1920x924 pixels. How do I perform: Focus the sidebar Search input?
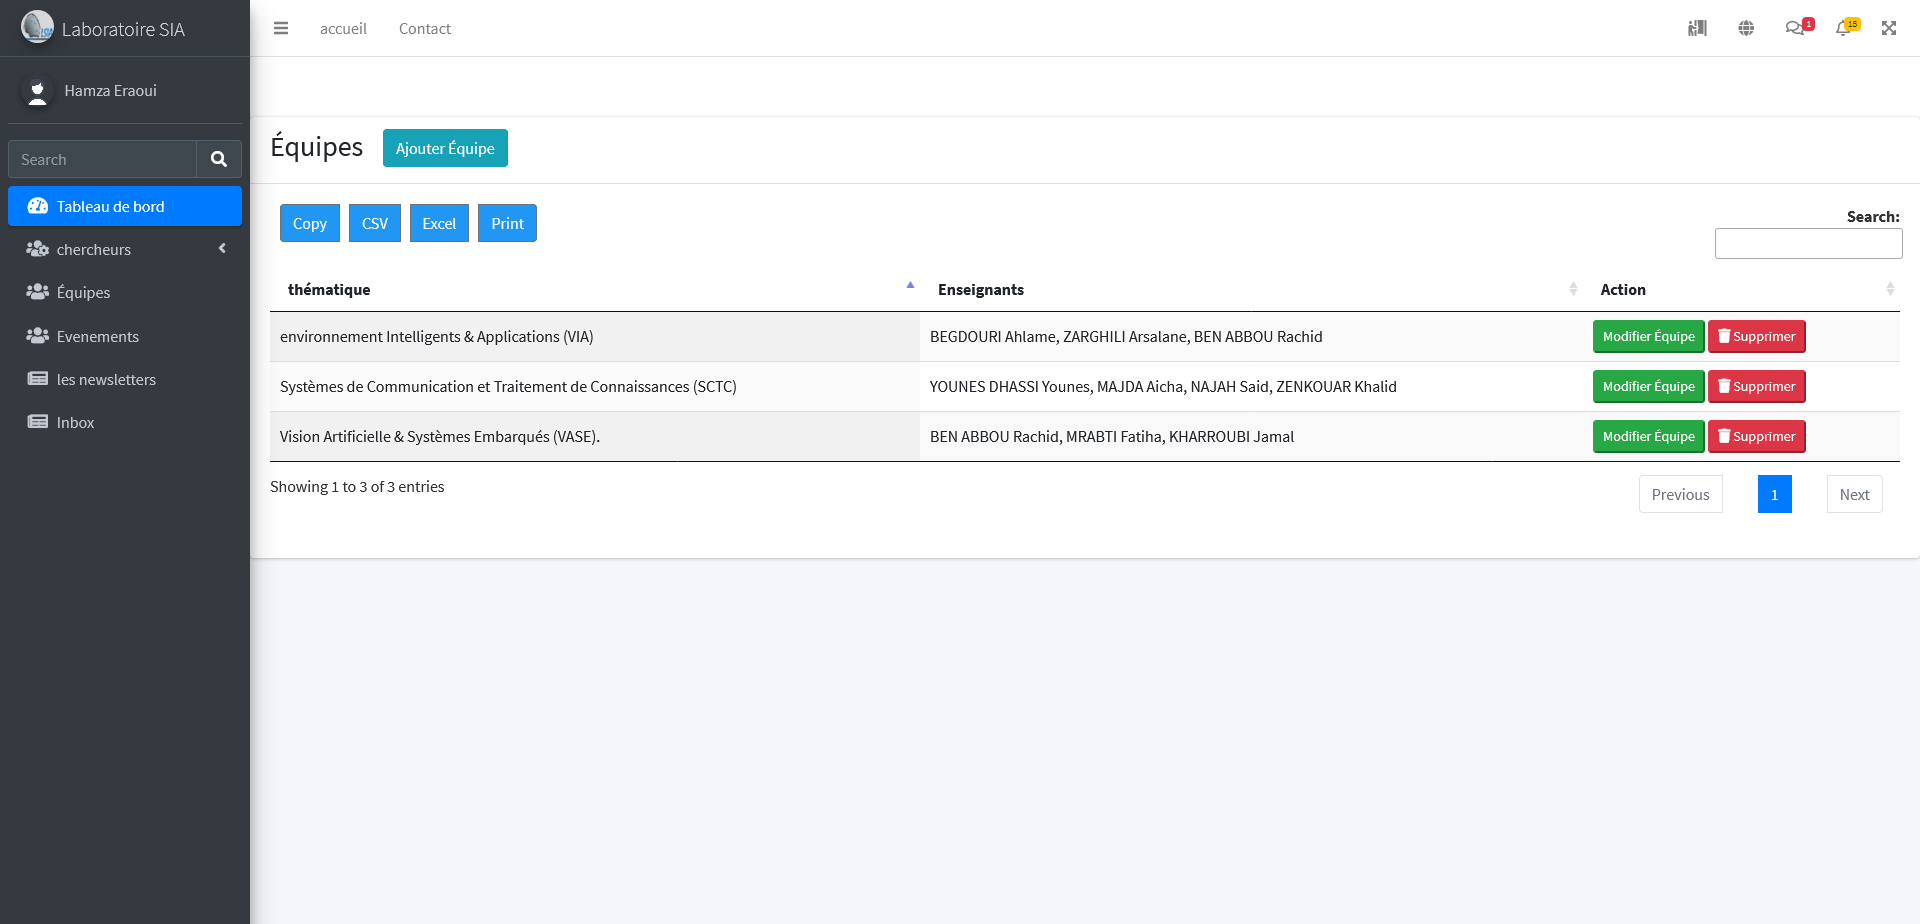click(x=102, y=159)
